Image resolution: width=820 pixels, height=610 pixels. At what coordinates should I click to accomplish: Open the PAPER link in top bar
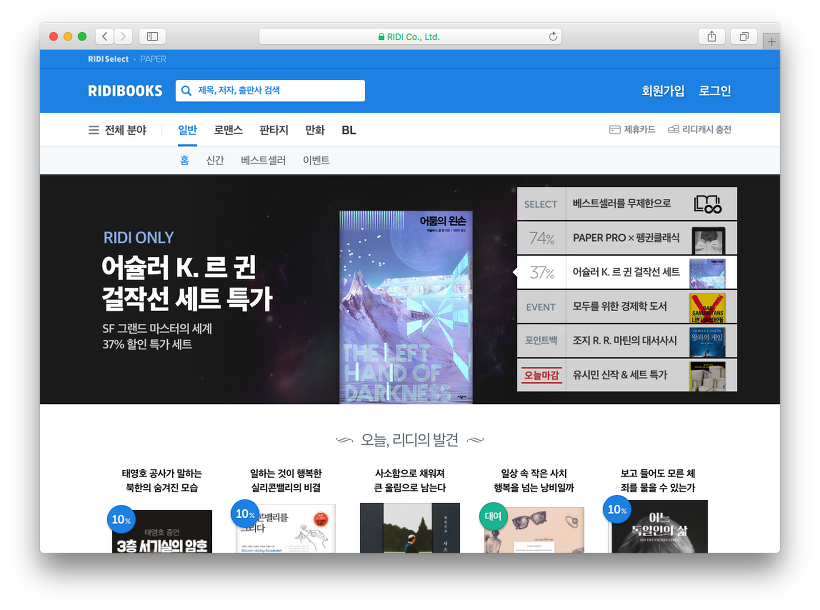point(153,59)
